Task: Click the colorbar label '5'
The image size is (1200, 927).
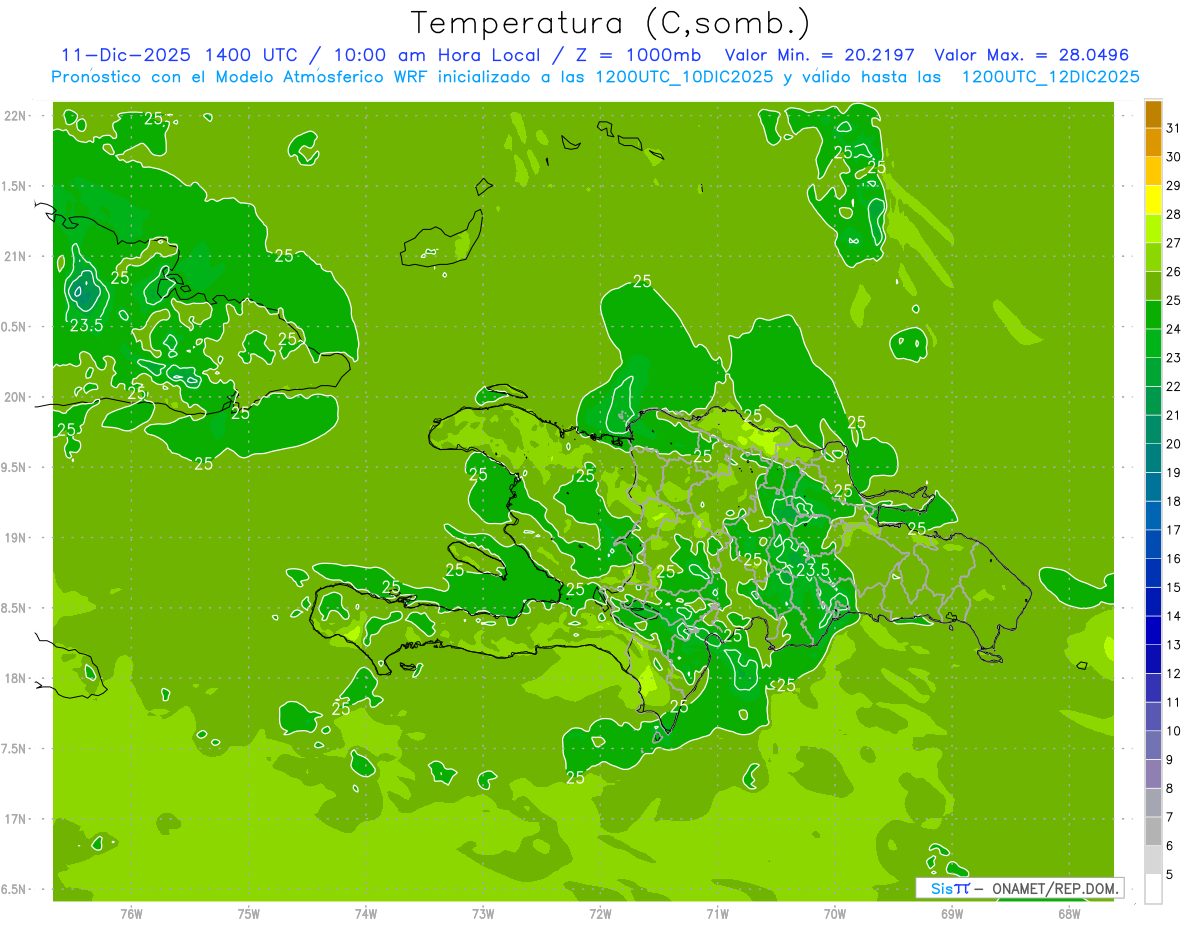Action: pyautogui.click(x=1170, y=874)
